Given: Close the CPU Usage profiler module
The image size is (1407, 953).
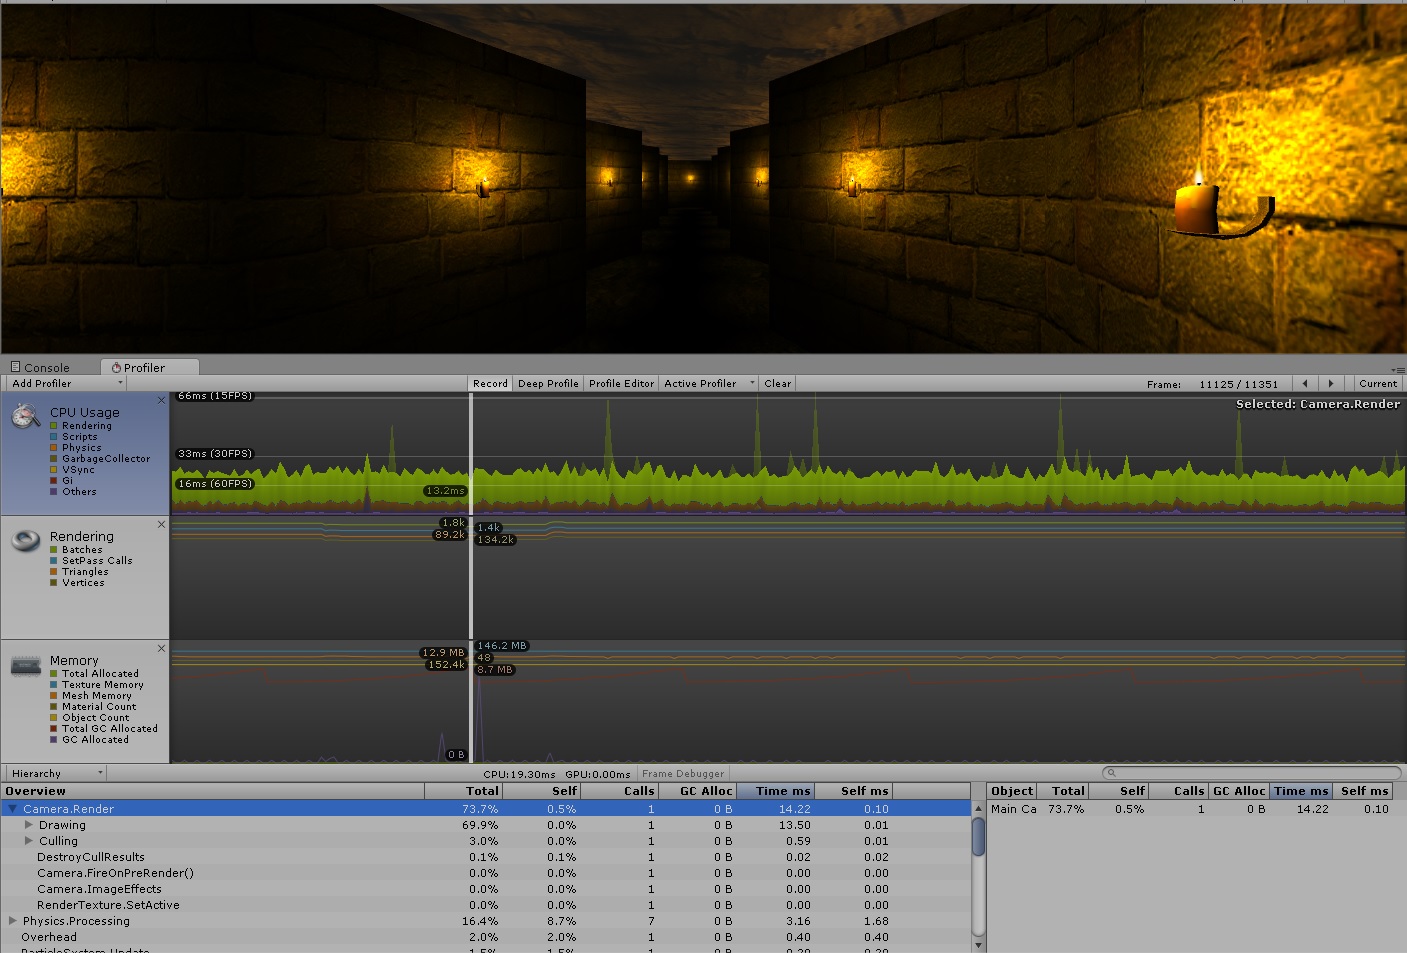Looking at the screenshot, I should tap(161, 400).
